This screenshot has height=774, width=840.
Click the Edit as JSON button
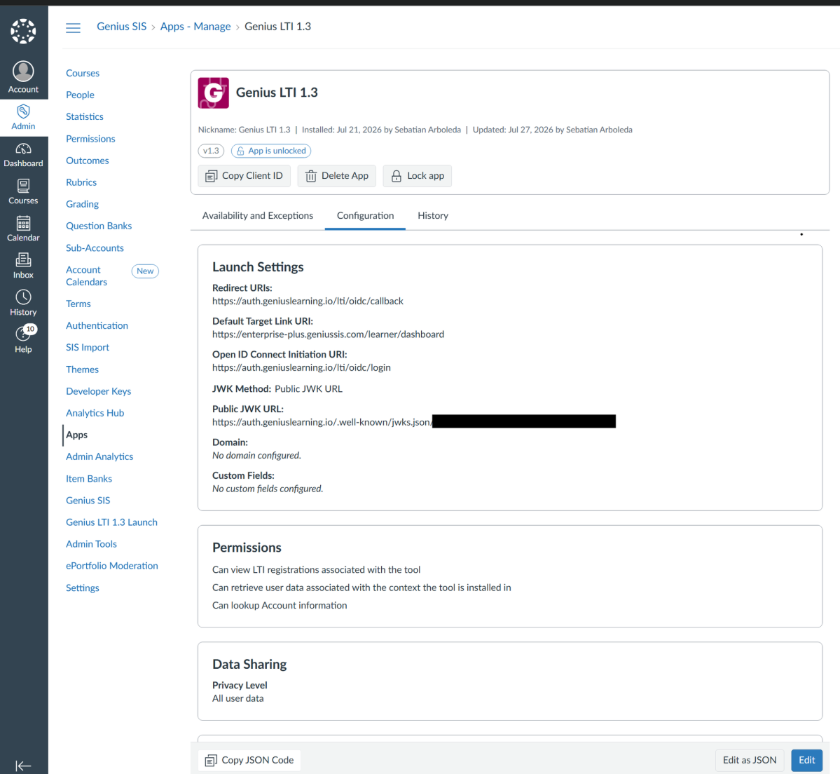click(749, 760)
